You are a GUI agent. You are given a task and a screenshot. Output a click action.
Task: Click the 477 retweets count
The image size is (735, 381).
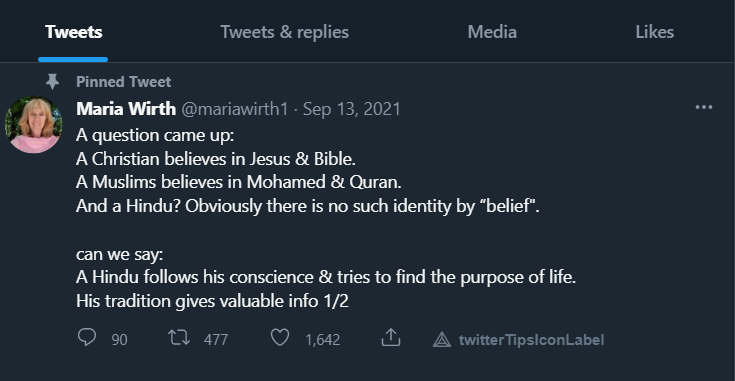point(216,339)
